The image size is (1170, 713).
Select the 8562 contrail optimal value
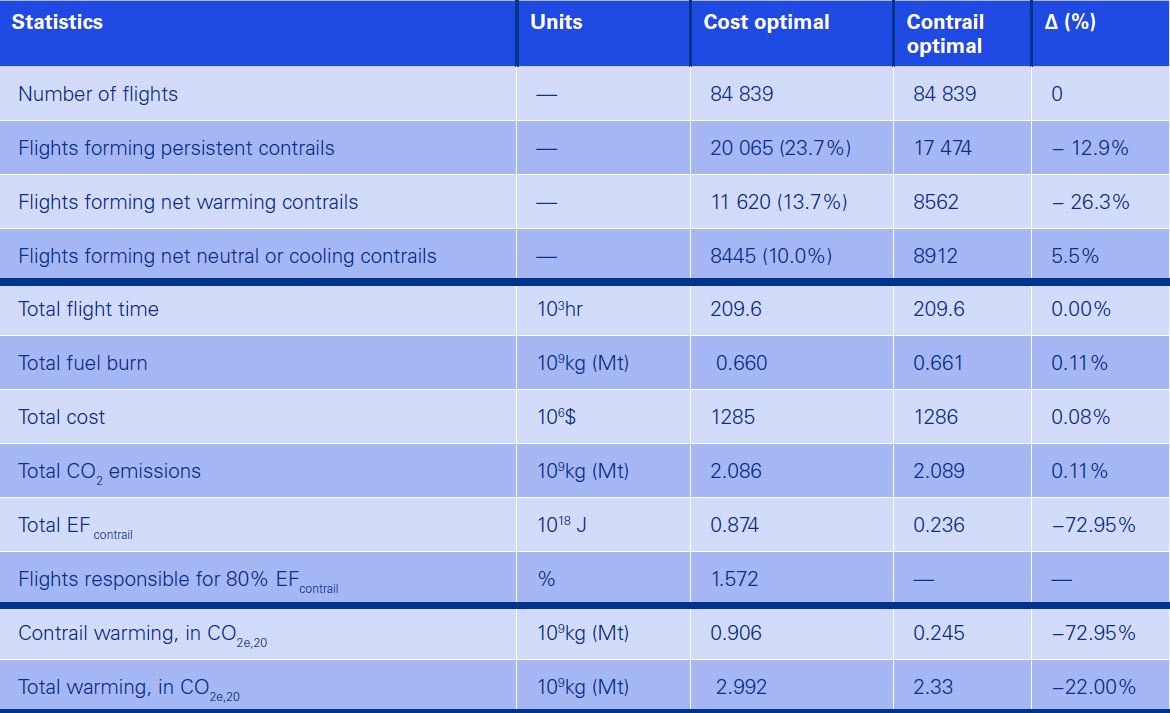(x=935, y=202)
